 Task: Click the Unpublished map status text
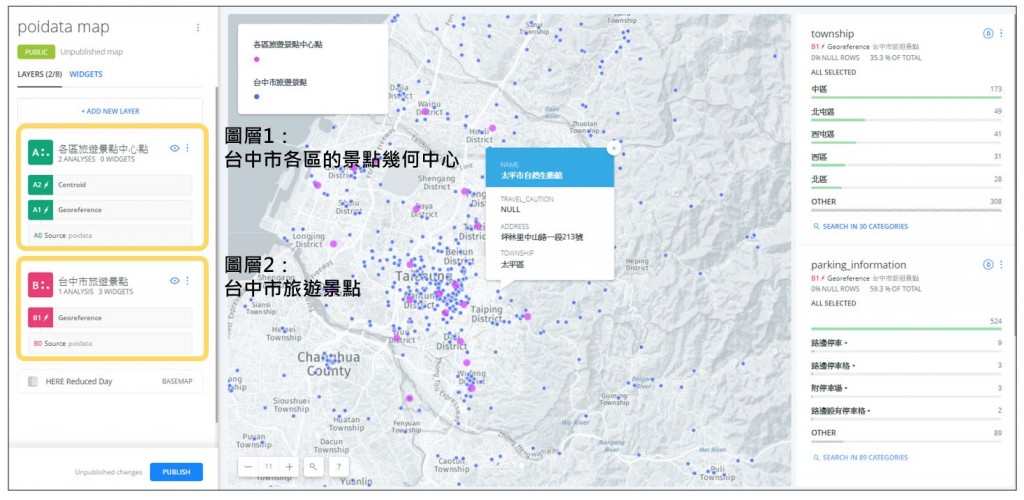pyautogui.click(x=91, y=52)
